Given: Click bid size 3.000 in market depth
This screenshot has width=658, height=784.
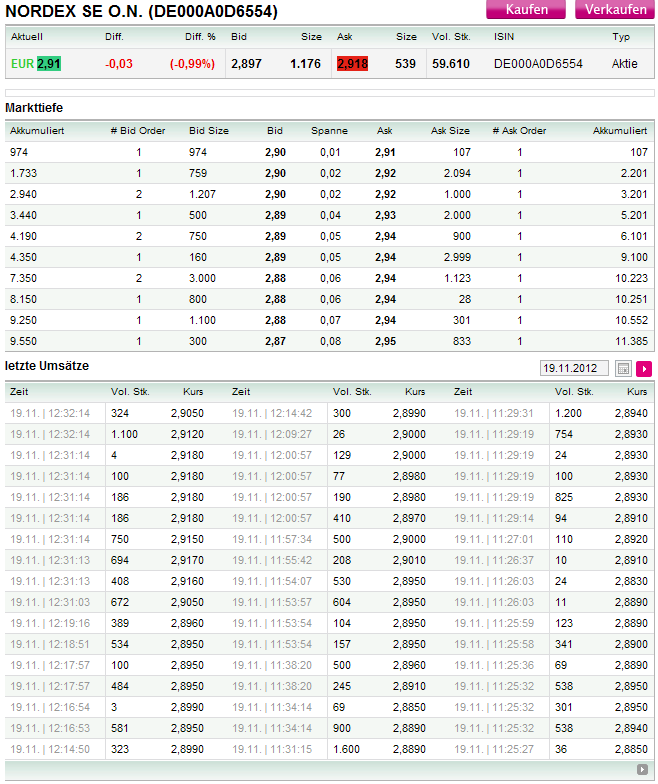Looking at the screenshot, I should pyautogui.click(x=202, y=278).
